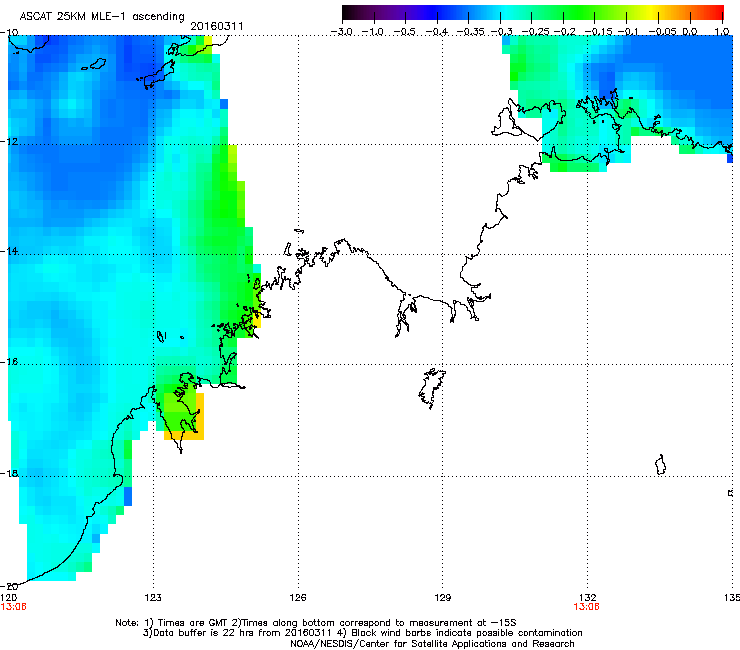Image resolution: width=740 pixels, height=650 pixels.
Task: Click the -3.0 color scale label
Action: [x=341, y=32]
